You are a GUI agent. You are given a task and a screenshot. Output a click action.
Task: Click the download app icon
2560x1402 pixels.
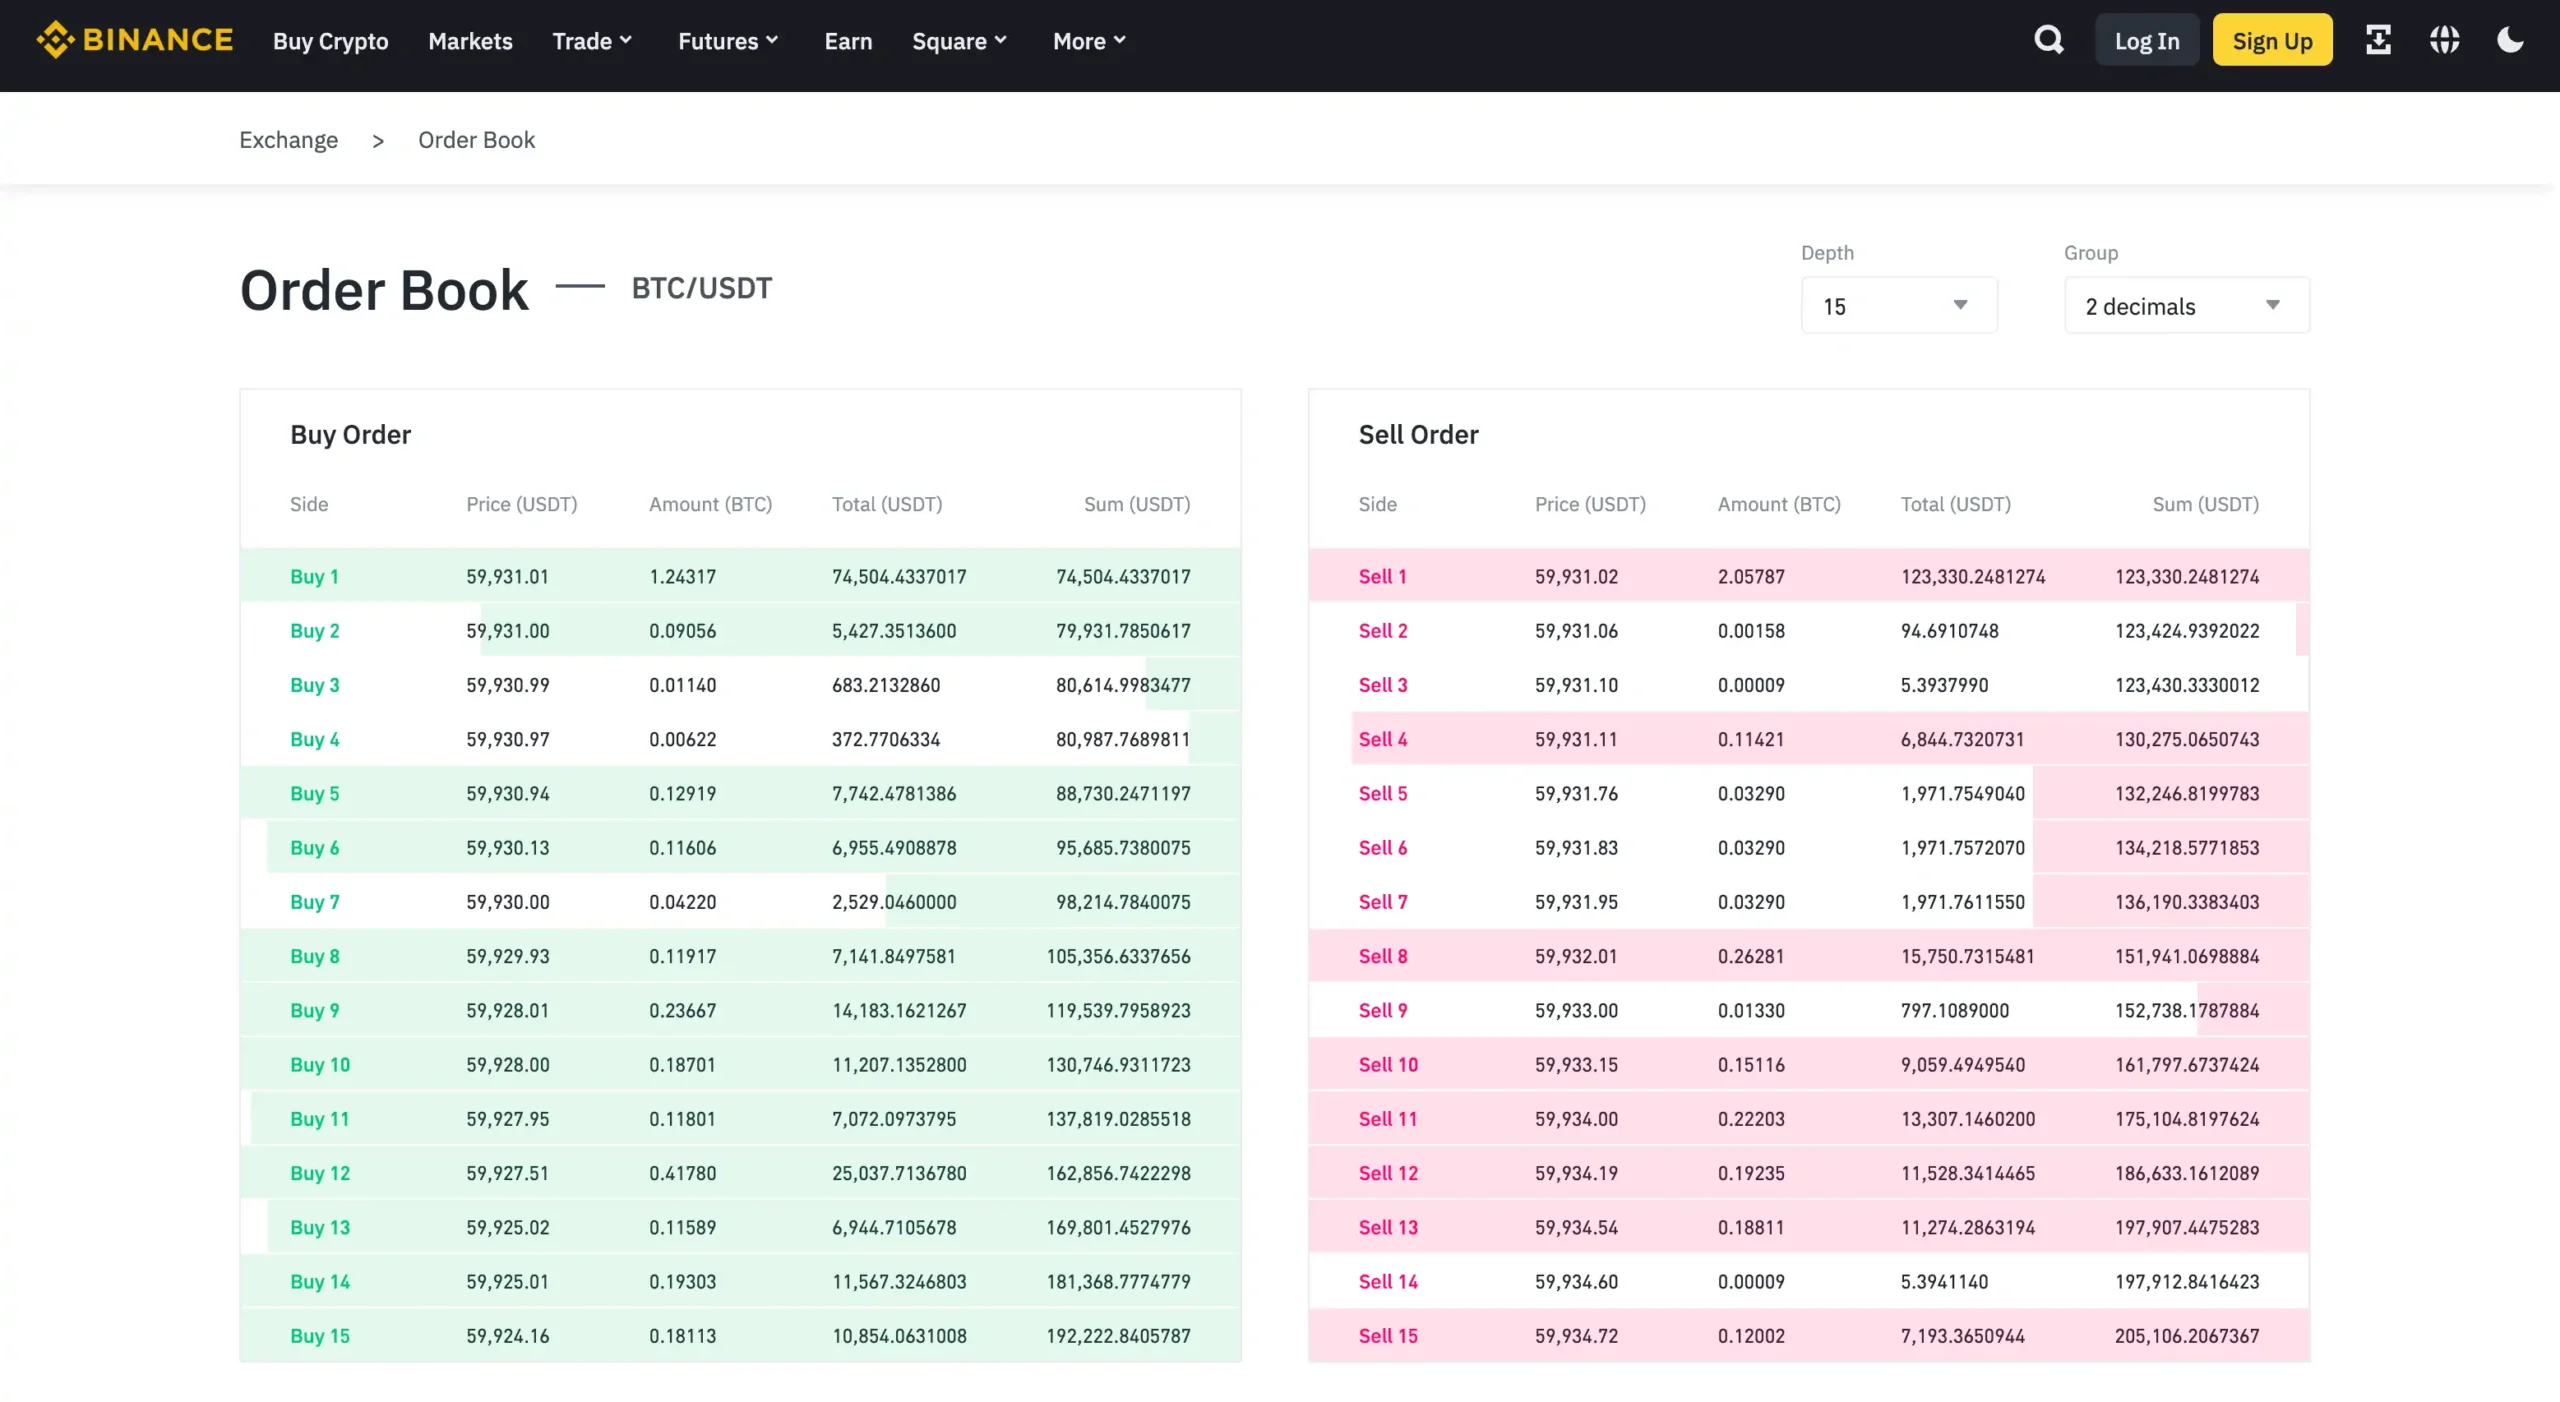pos(2378,40)
